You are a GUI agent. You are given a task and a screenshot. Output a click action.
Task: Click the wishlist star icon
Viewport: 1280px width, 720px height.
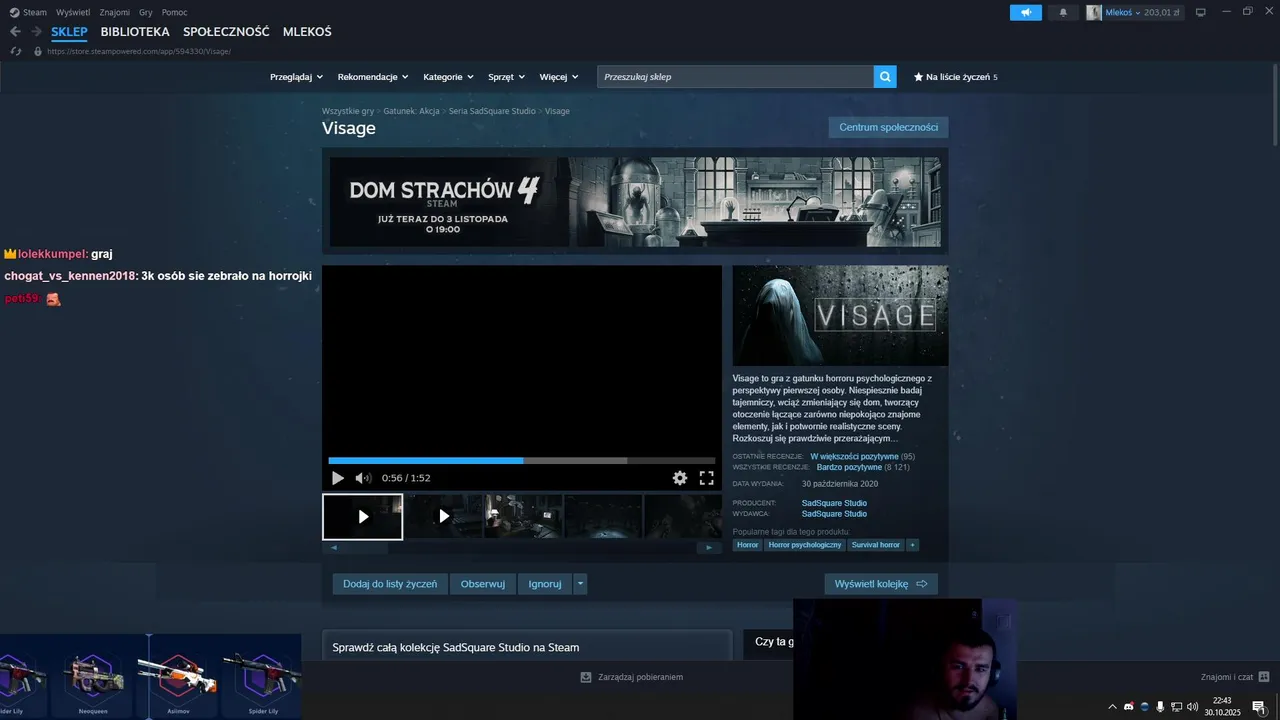[918, 77]
